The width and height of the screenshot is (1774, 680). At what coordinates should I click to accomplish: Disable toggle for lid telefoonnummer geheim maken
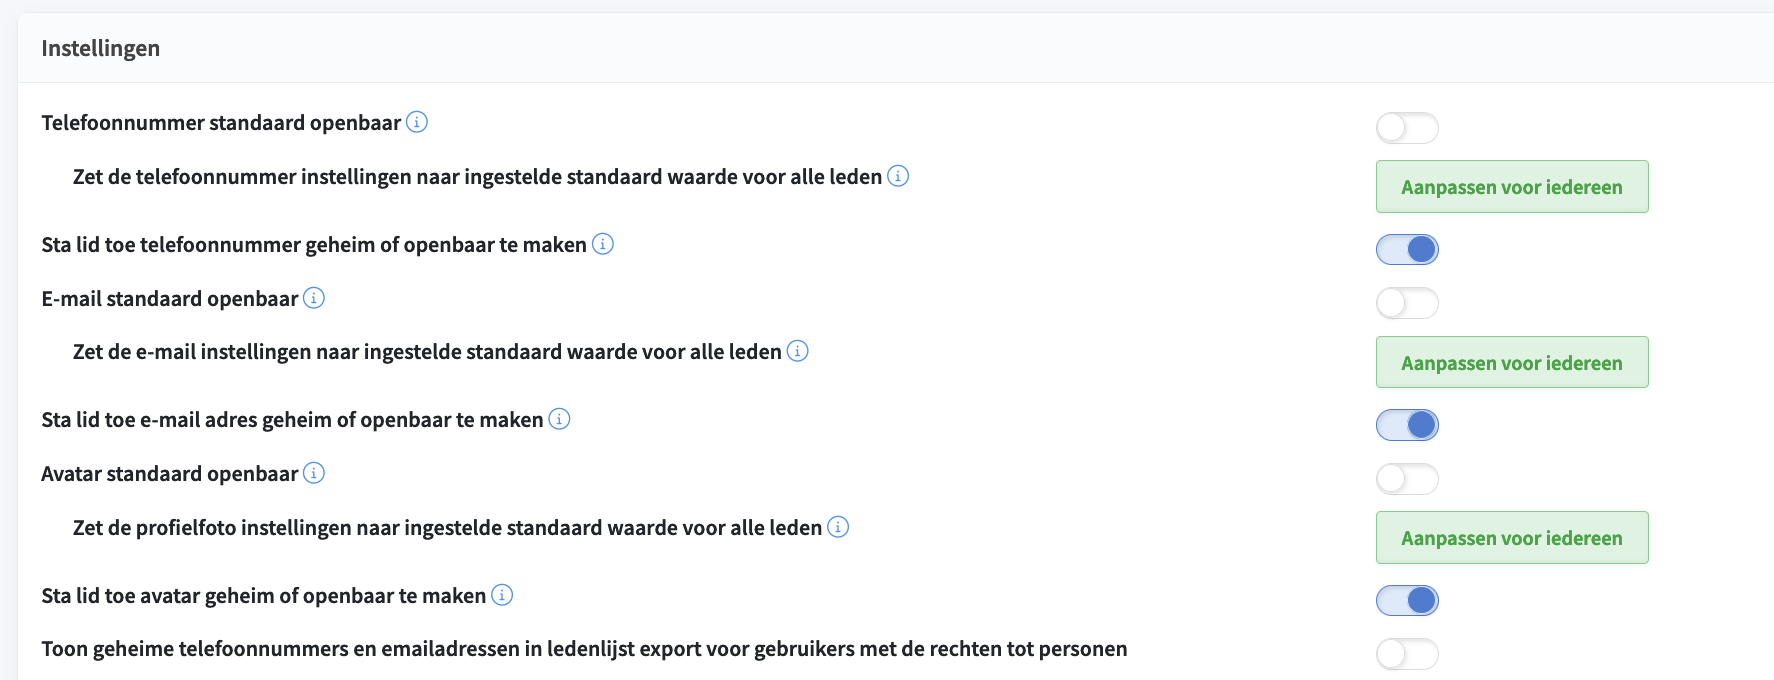point(1407,249)
